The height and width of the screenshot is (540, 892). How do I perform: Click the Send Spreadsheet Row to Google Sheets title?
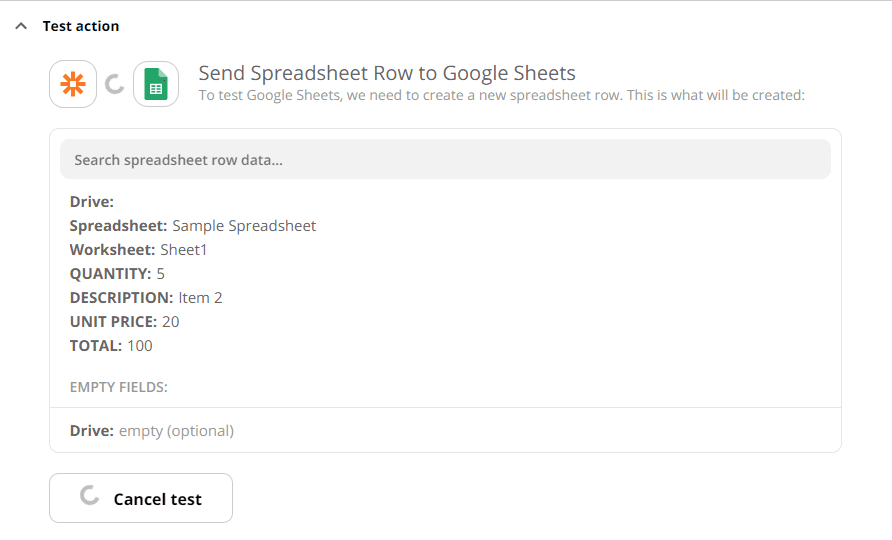(387, 73)
